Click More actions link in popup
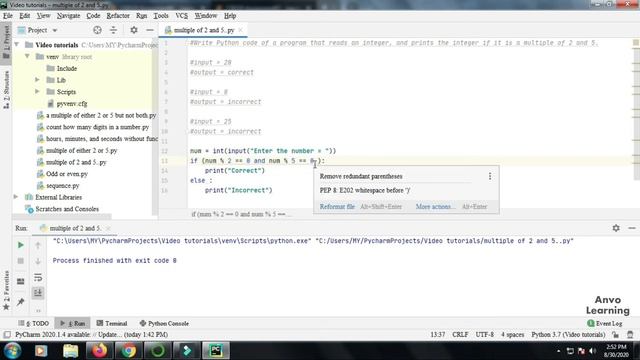This screenshot has height=360, width=640. tap(434, 207)
